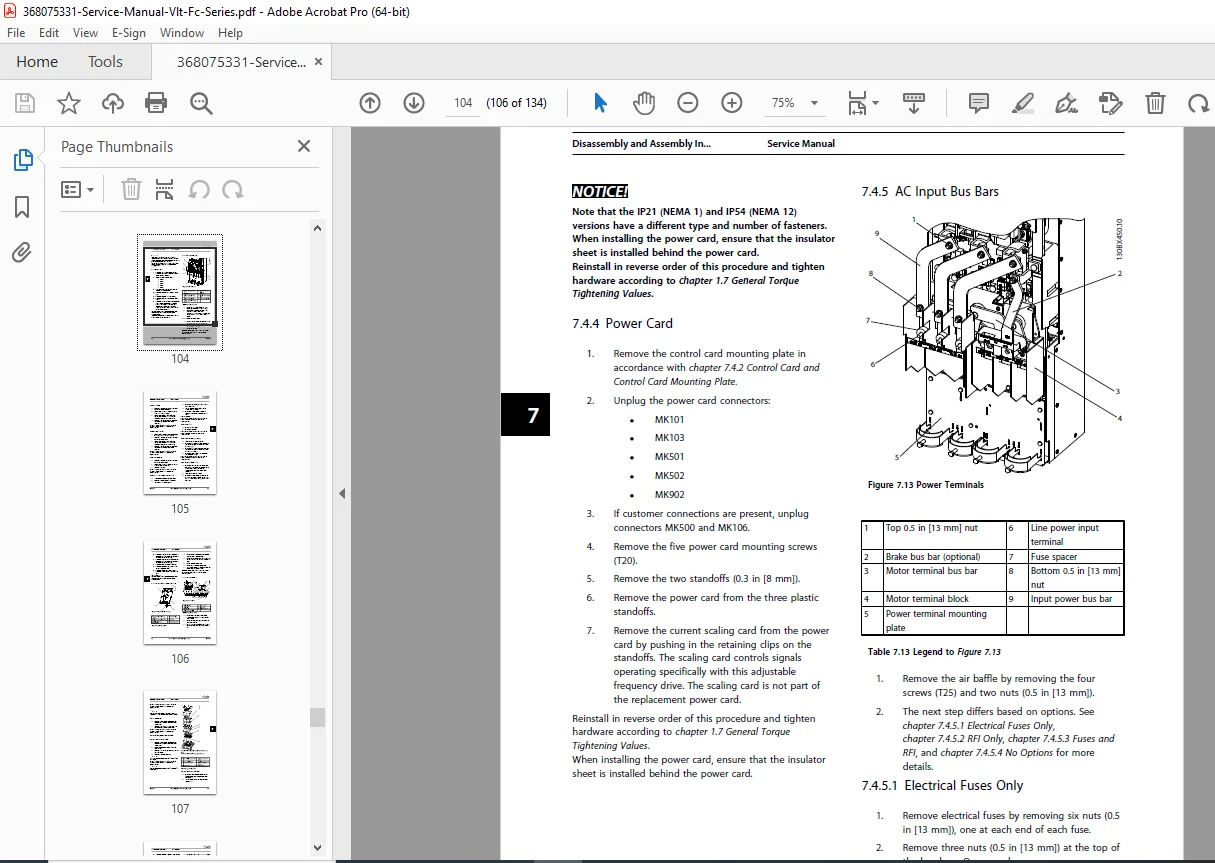
Task: Switch to the Home tab
Action: pyautogui.click(x=37, y=62)
